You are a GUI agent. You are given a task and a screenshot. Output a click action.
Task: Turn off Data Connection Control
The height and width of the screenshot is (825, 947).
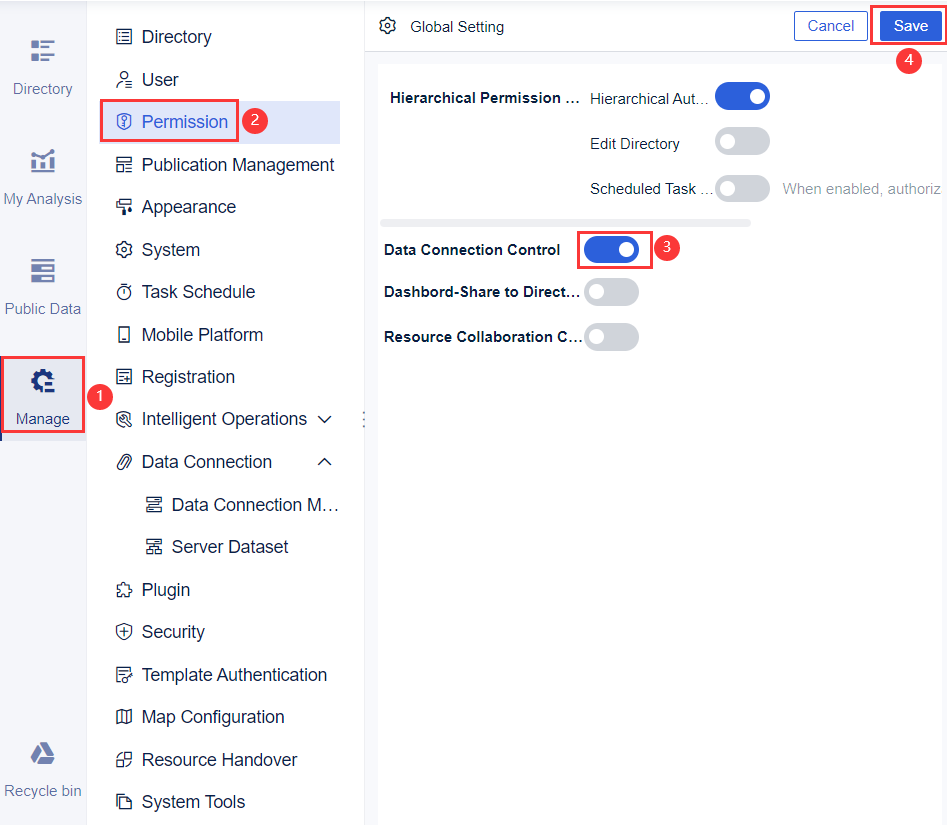click(x=613, y=249)
